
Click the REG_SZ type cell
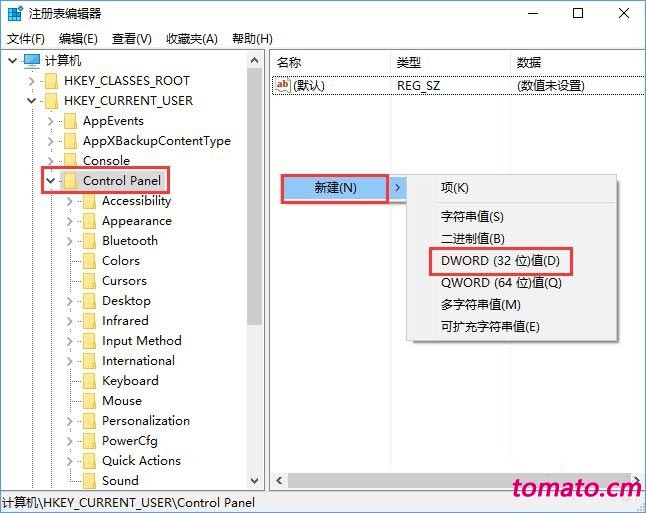point(418,86)
